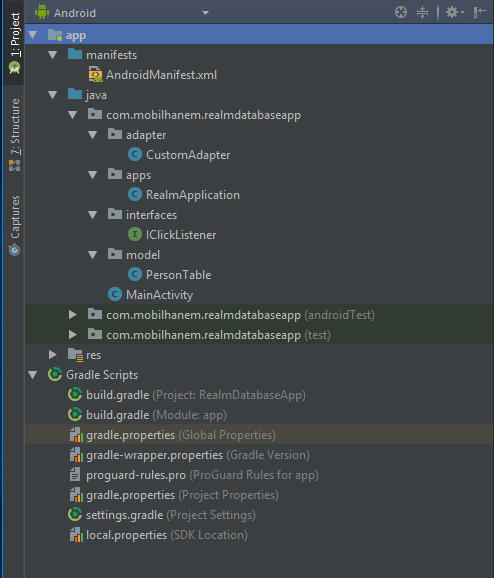Select the interfaces package label
494x578 pixels.
[x=152, y=215]
